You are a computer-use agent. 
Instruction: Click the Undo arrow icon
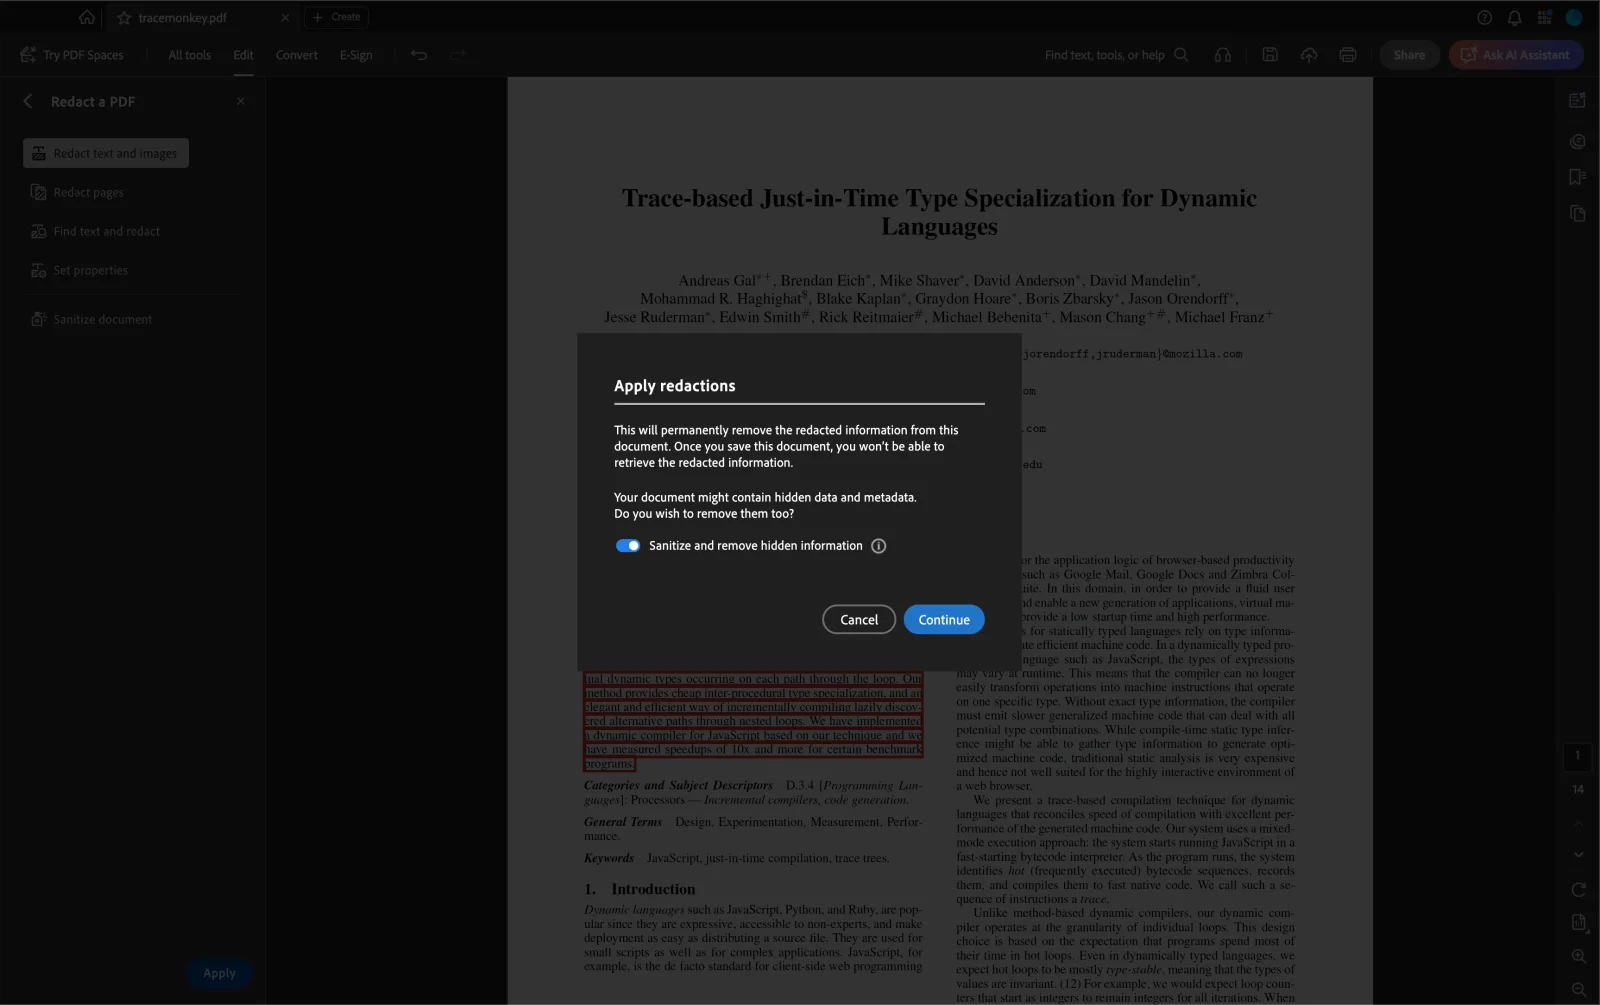pos(419,55)
